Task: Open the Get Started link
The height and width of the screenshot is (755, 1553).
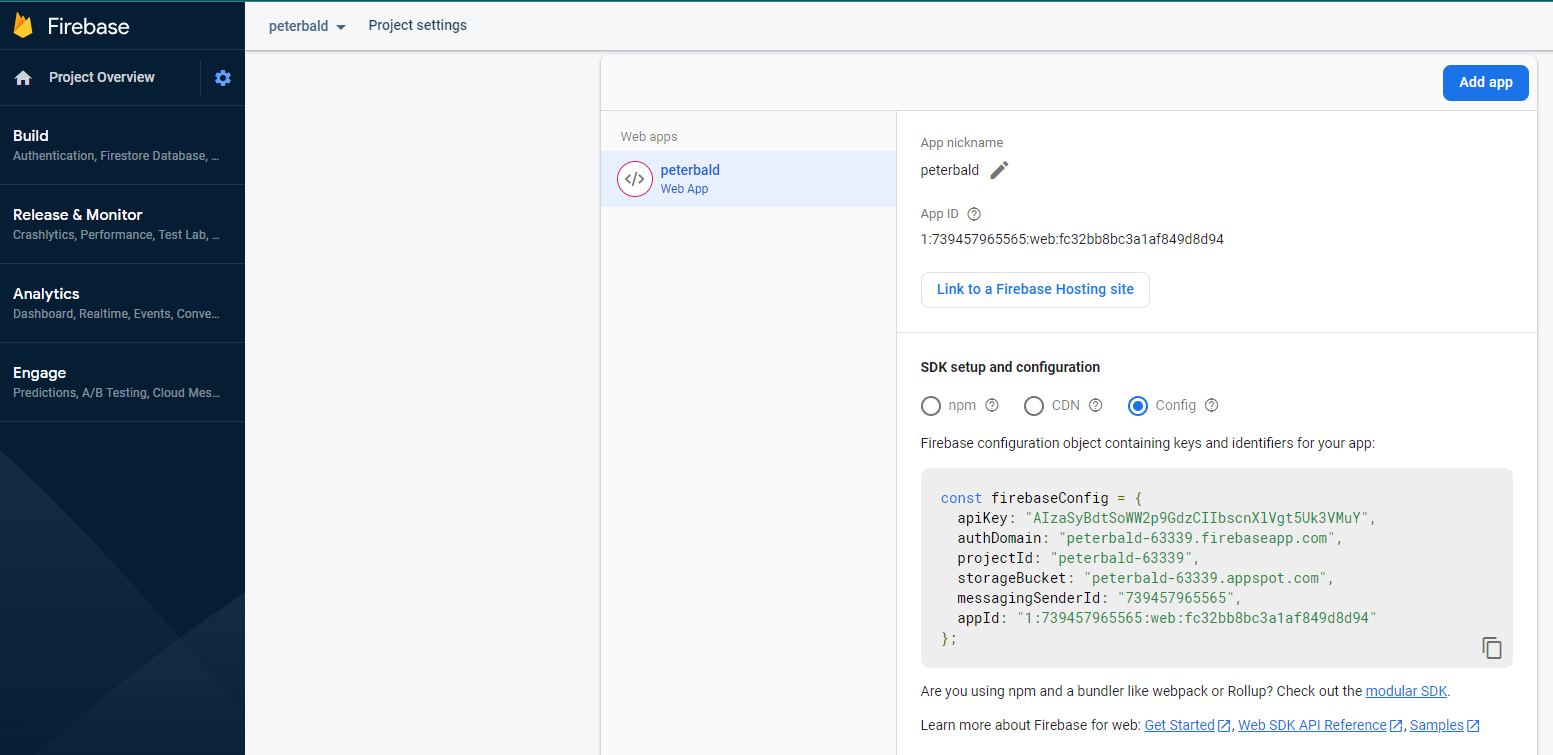Action: point(1179,725)
